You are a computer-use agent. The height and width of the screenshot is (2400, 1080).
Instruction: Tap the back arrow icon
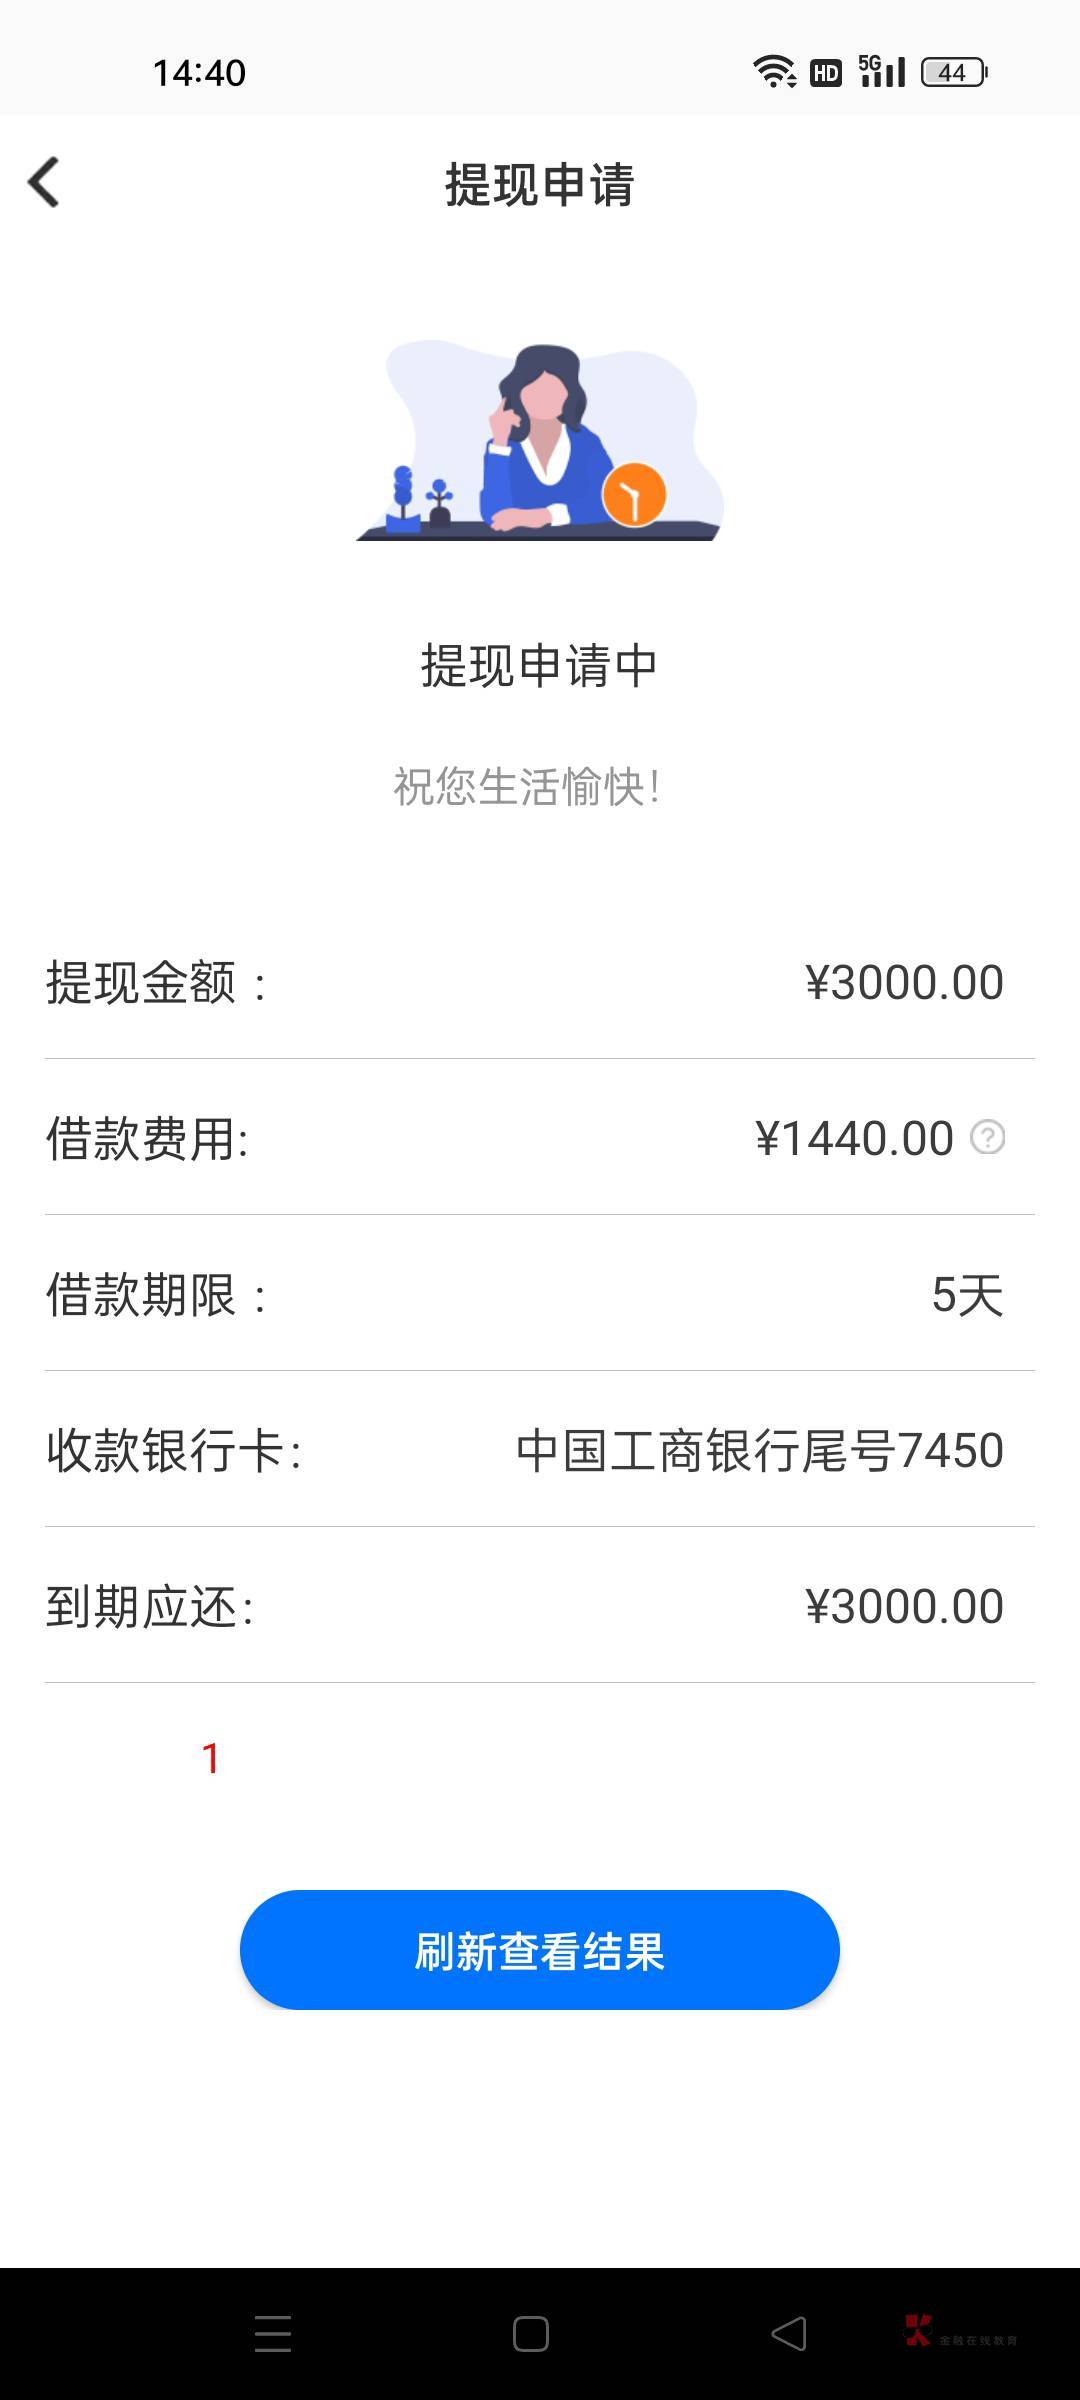[44, 183]
